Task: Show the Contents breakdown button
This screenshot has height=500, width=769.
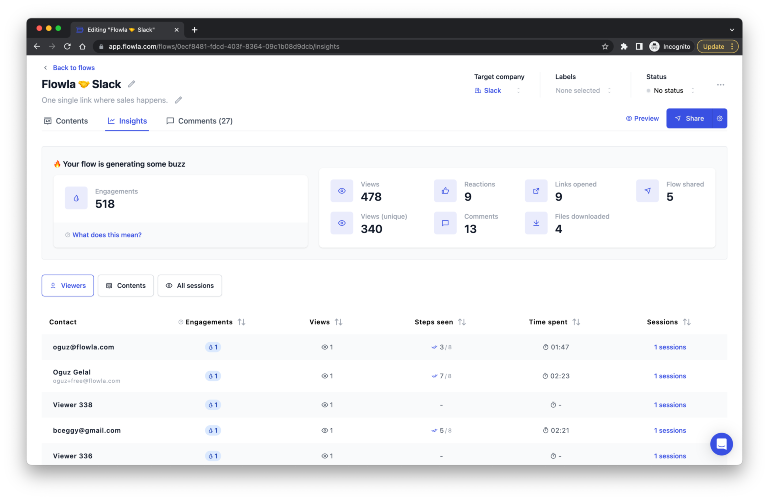Action: (x=126, y=285)
